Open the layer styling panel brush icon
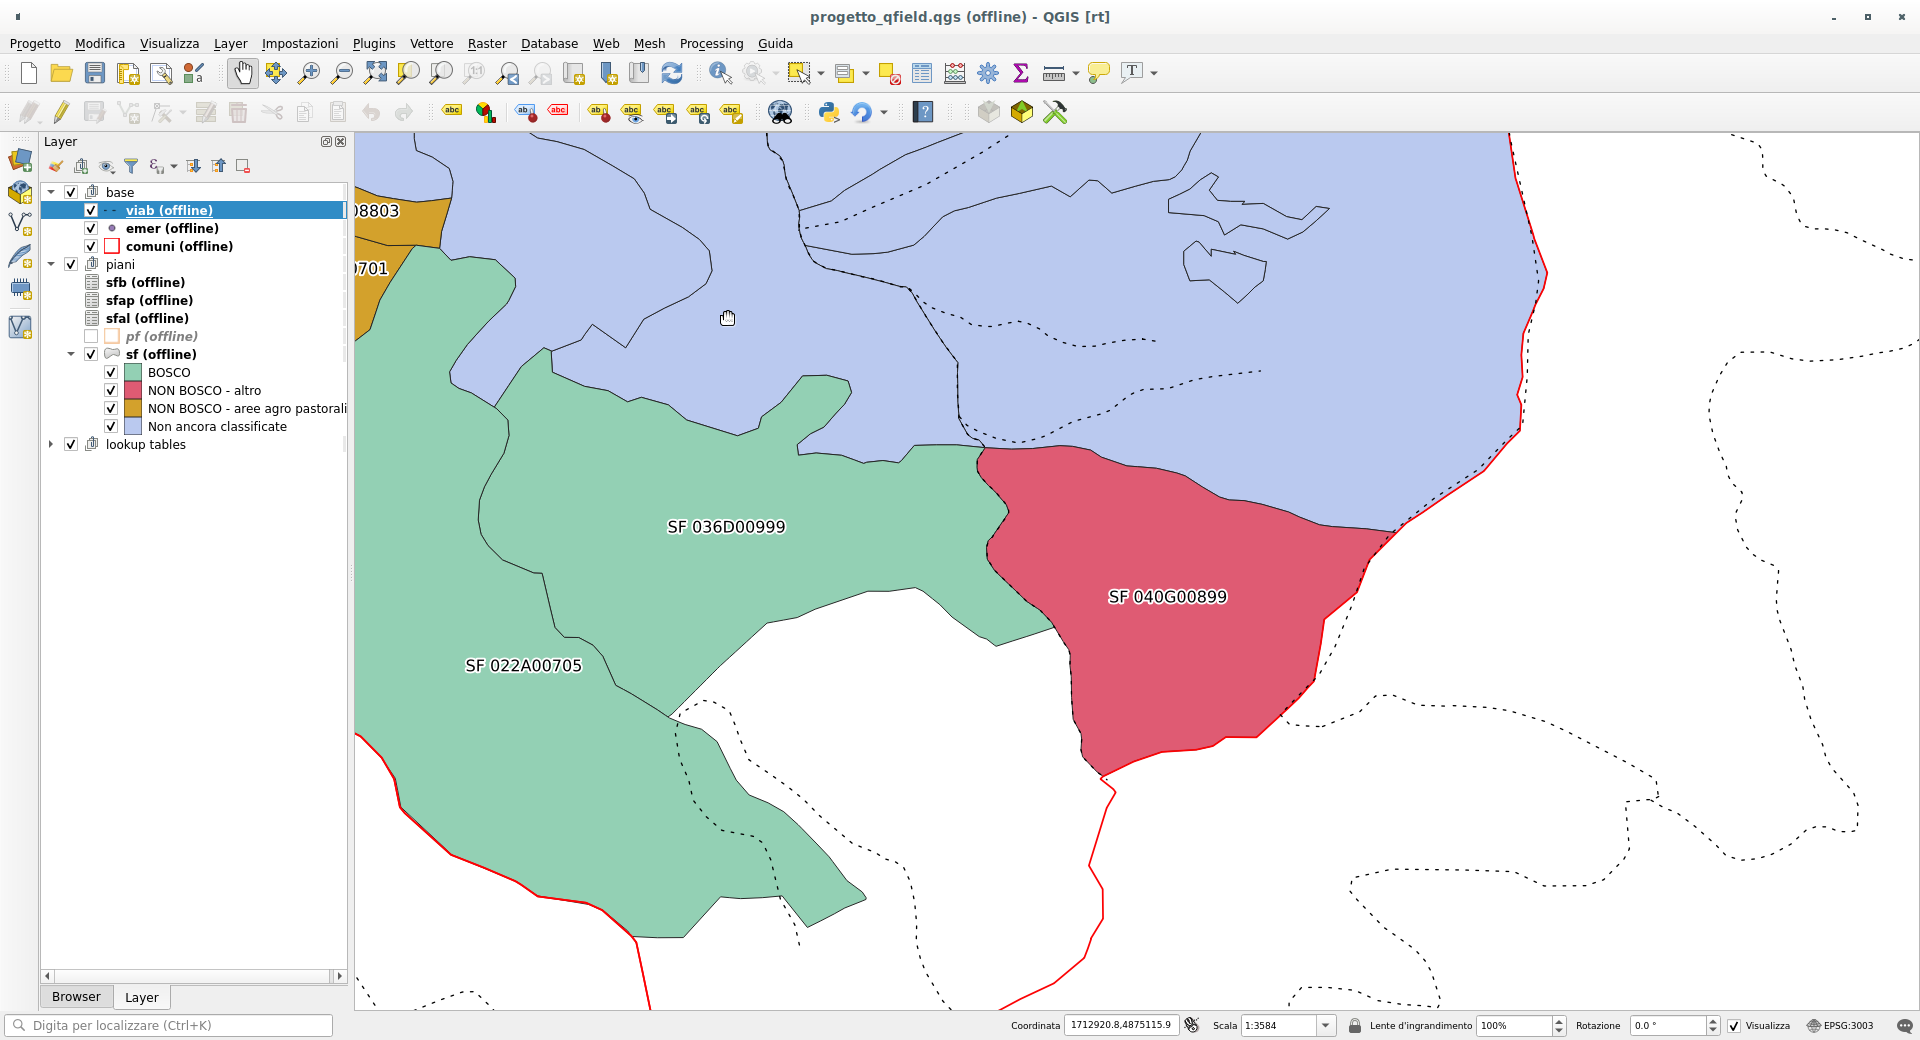The width and height of the screenshot is (1920, 1040). point(56,166)
